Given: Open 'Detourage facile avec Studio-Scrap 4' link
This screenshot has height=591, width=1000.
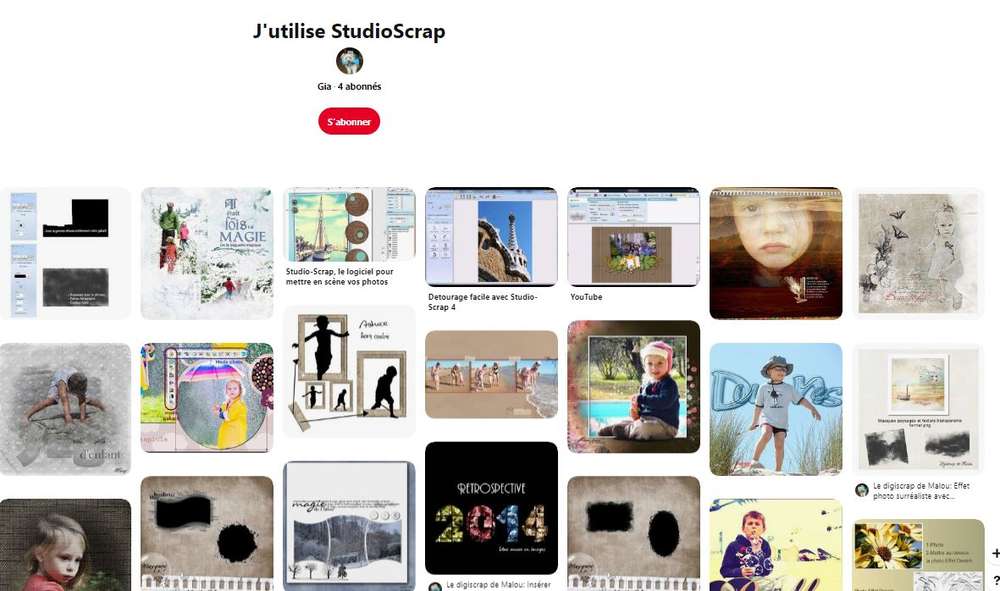Looking at the screenshot, I should [x=483, y=302].
